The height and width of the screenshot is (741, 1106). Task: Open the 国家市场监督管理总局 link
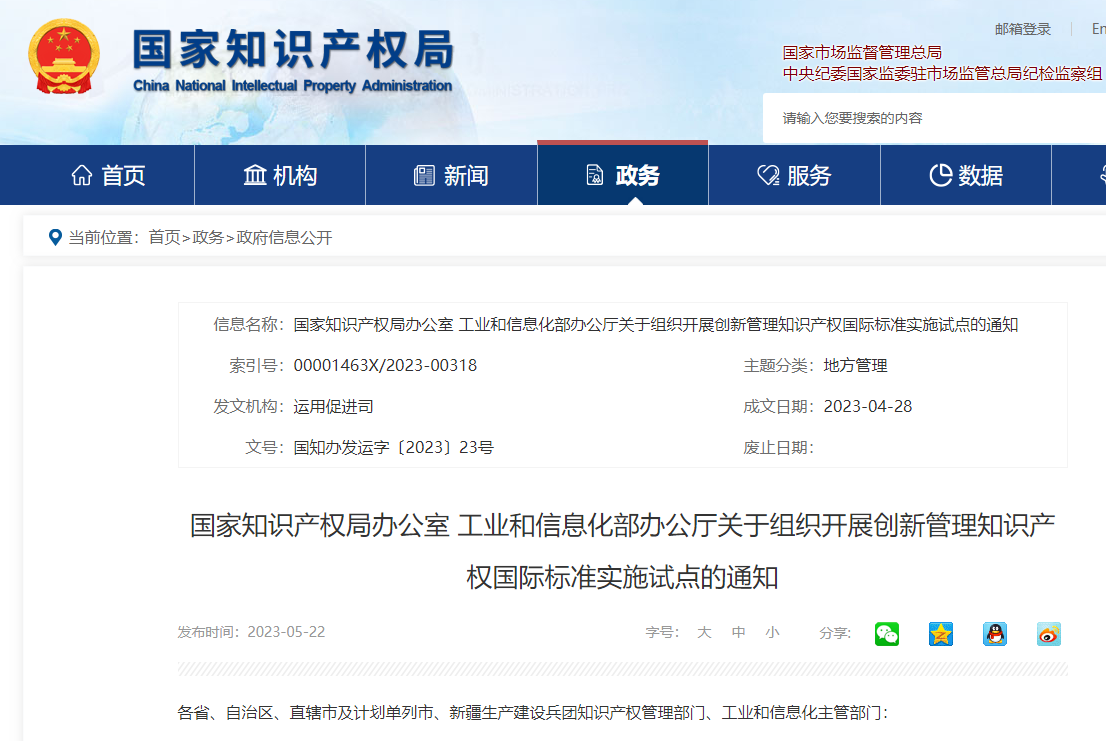click(x=862, y=52)
